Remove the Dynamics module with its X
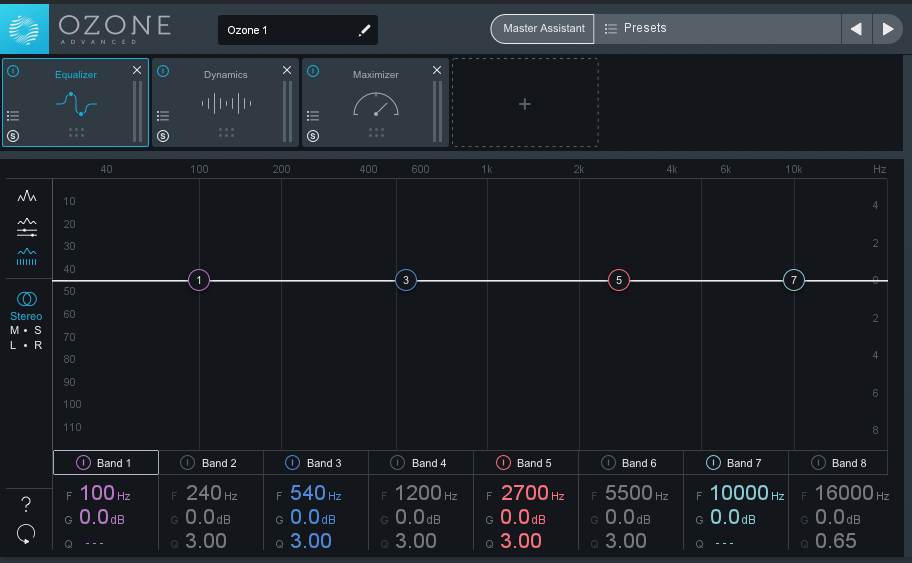This screenshot has height=563, width=912. (x=287, y=70)
